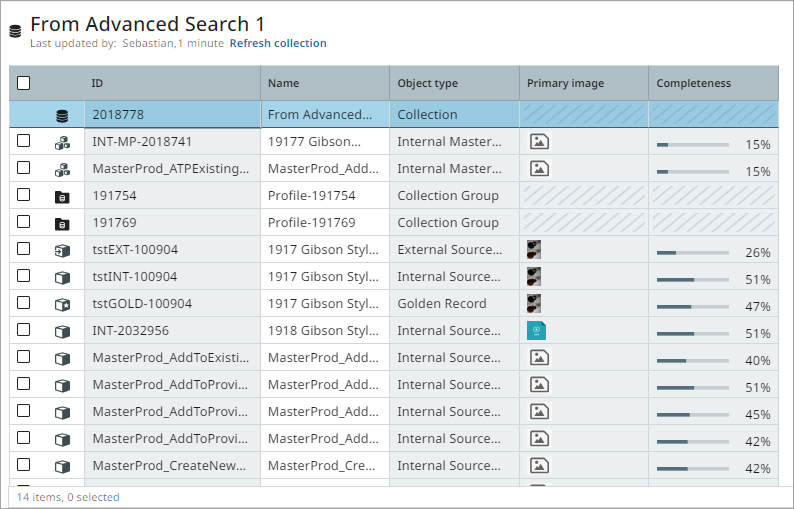Image resolution: width=794 pixels, height=509 pixels.
Task: Click the Object type column header
Action: coord(427,84)
